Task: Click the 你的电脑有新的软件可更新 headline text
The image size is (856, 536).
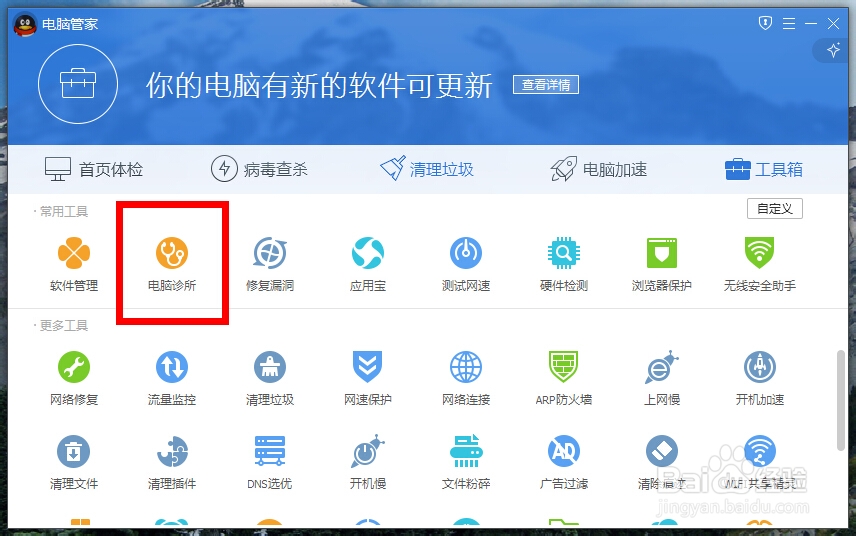Action: click(319, 86)
